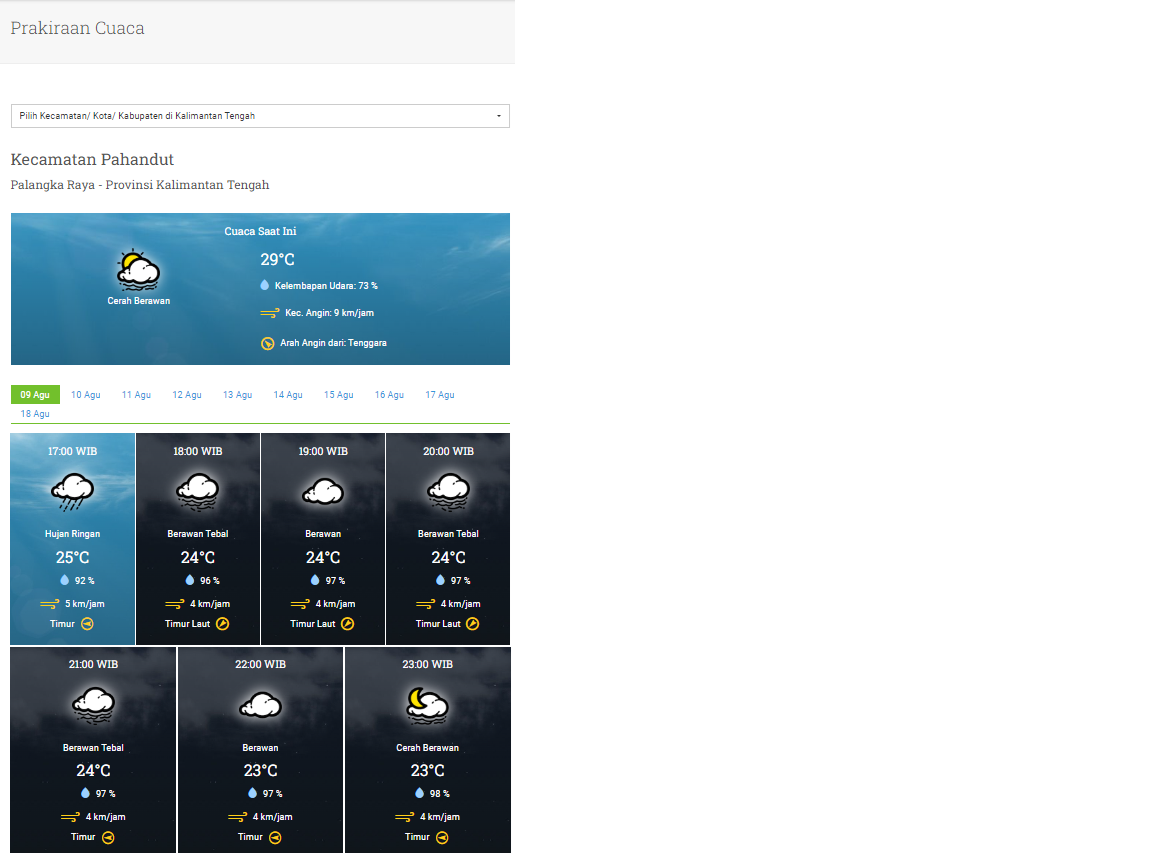Click the 22:00 WIB time label
Viewport: 1152px width, 853px height.
(260, 664)
